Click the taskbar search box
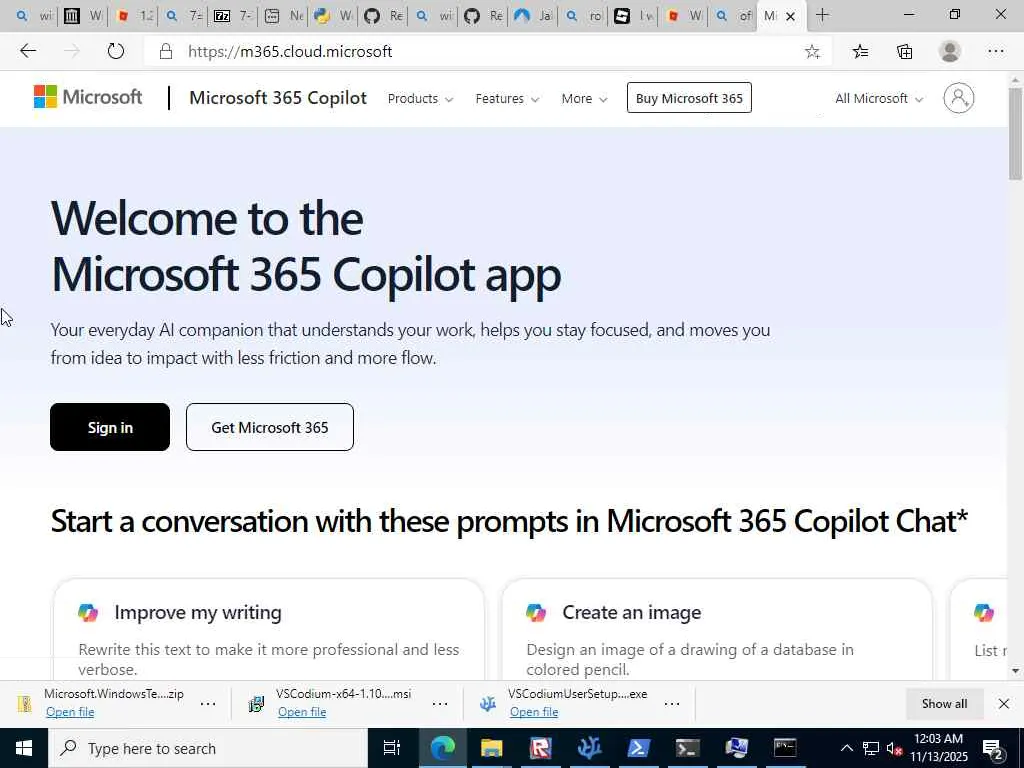The image size is (1024, 768). 208,748
